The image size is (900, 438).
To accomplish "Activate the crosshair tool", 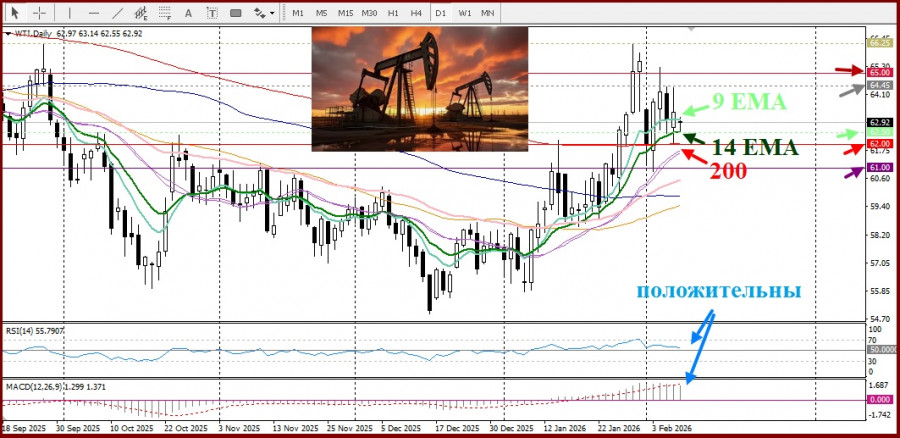I will [39, 13].
